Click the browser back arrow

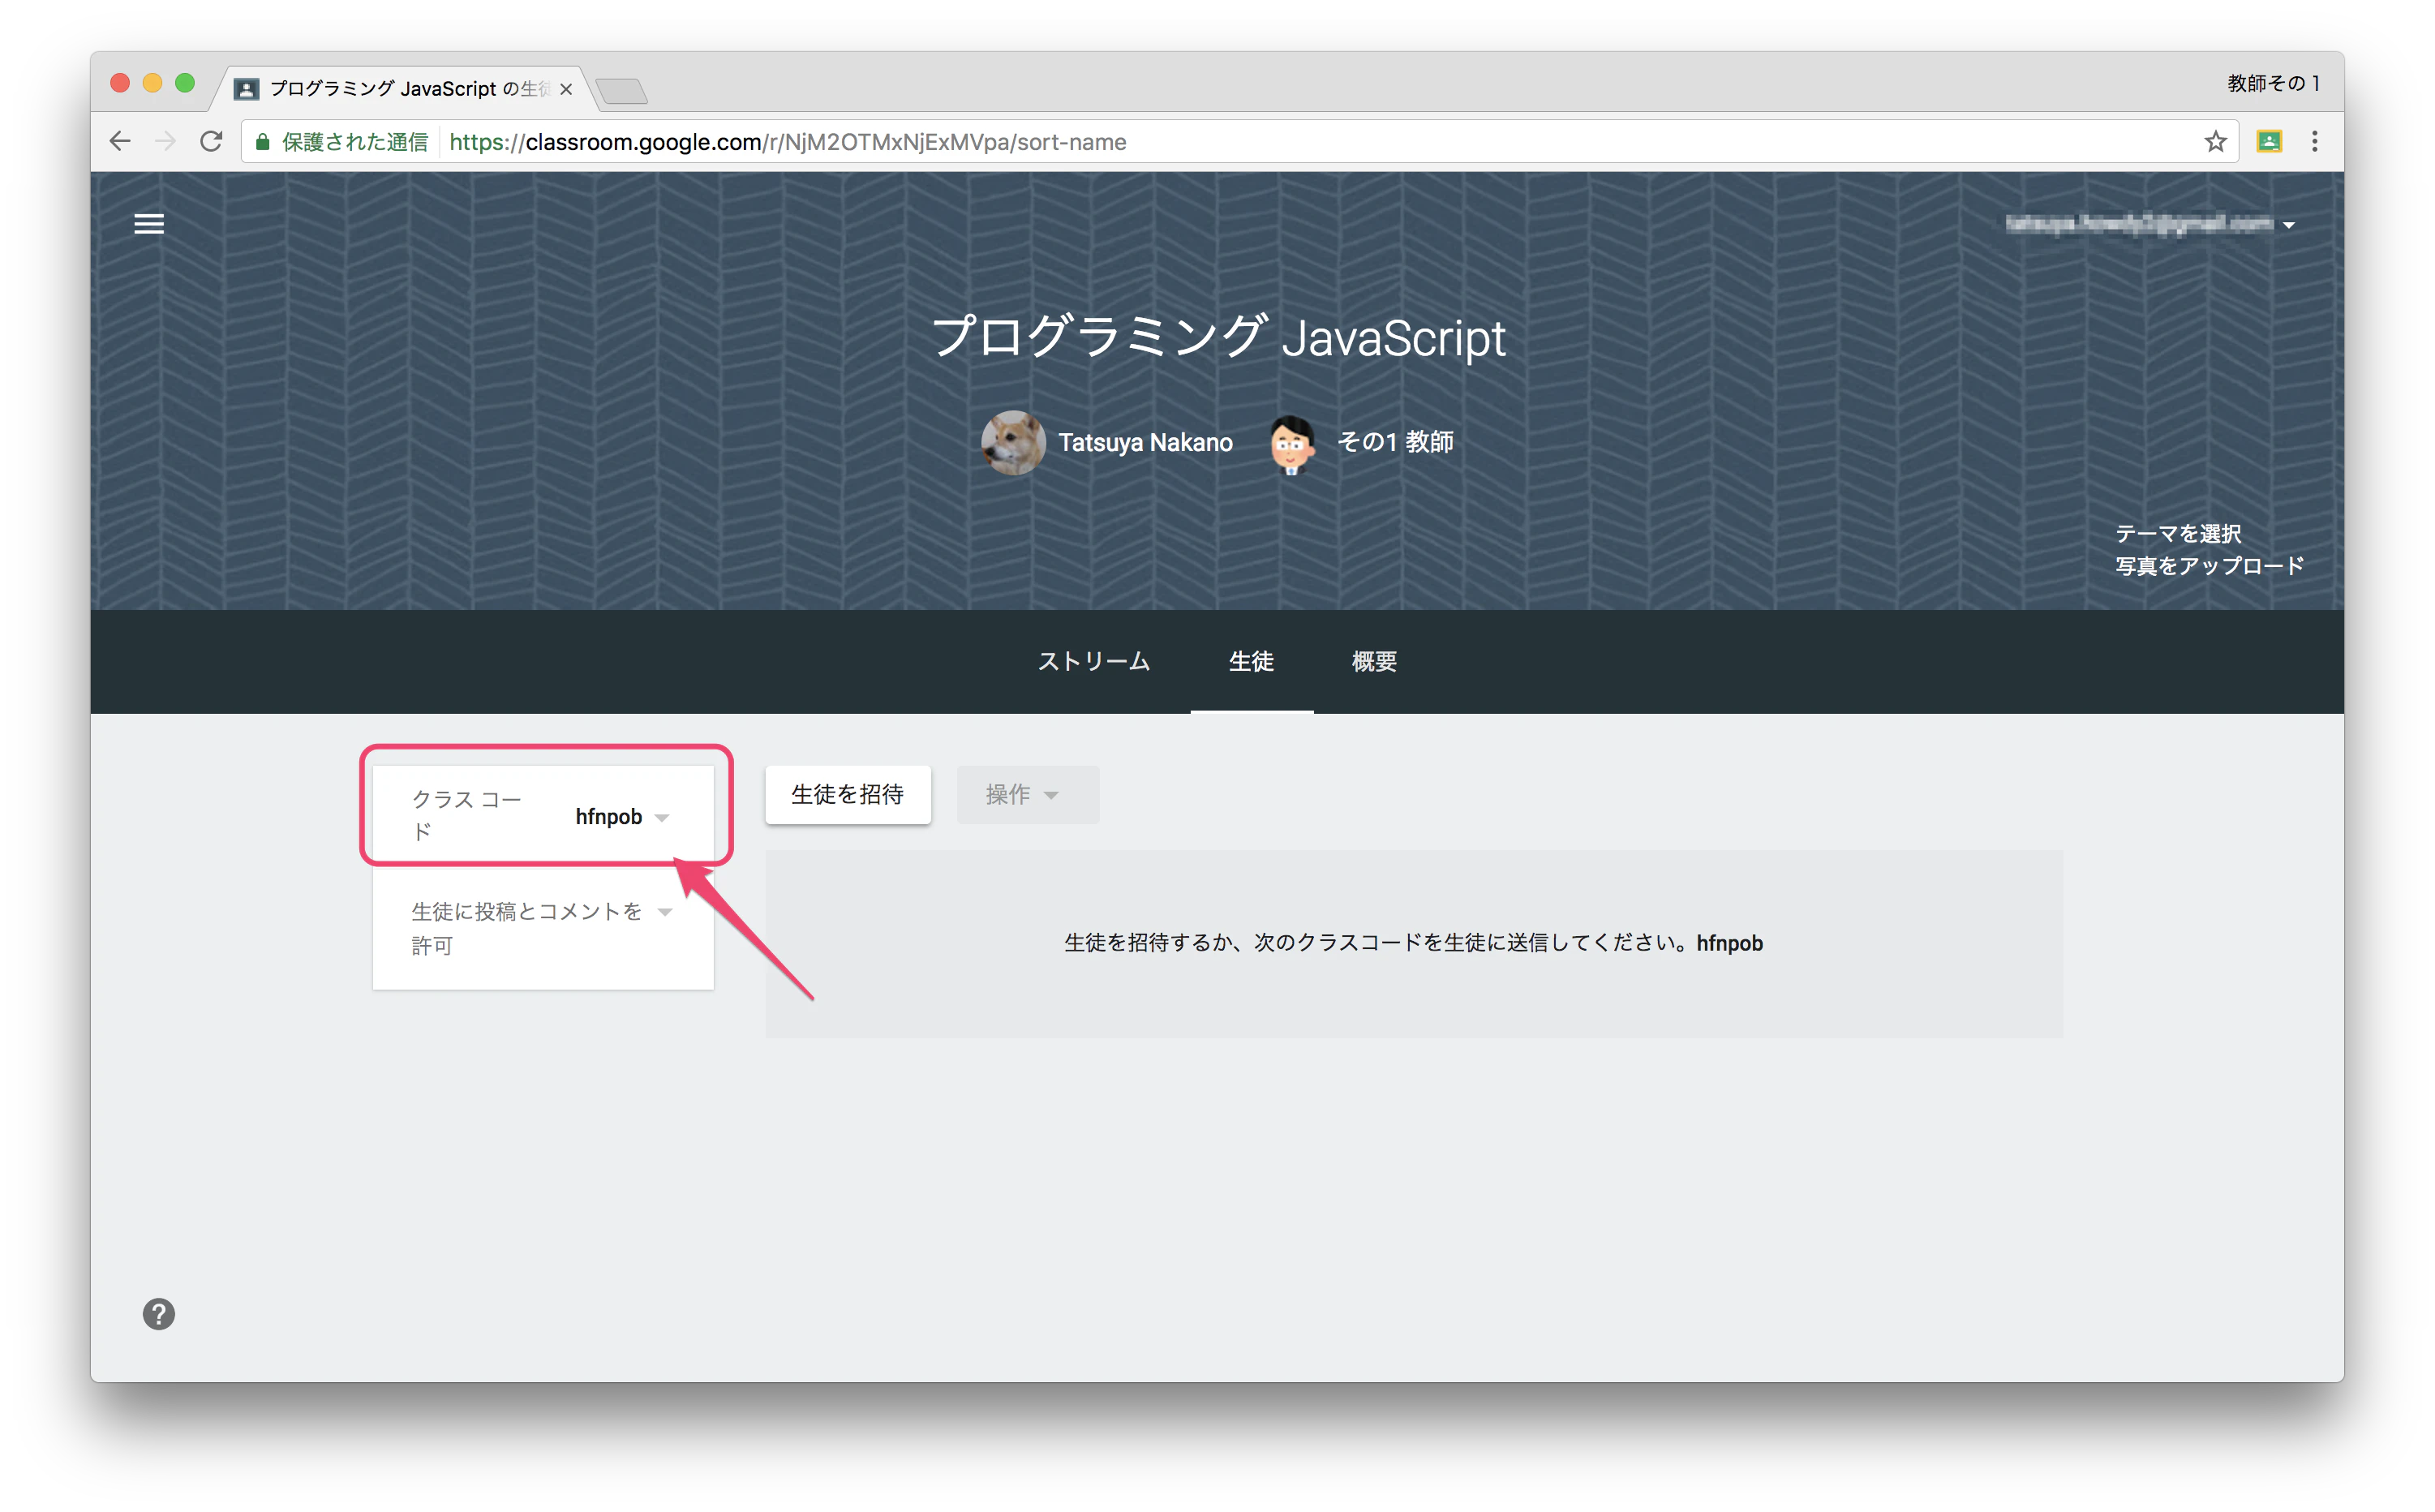click(121, 142)
